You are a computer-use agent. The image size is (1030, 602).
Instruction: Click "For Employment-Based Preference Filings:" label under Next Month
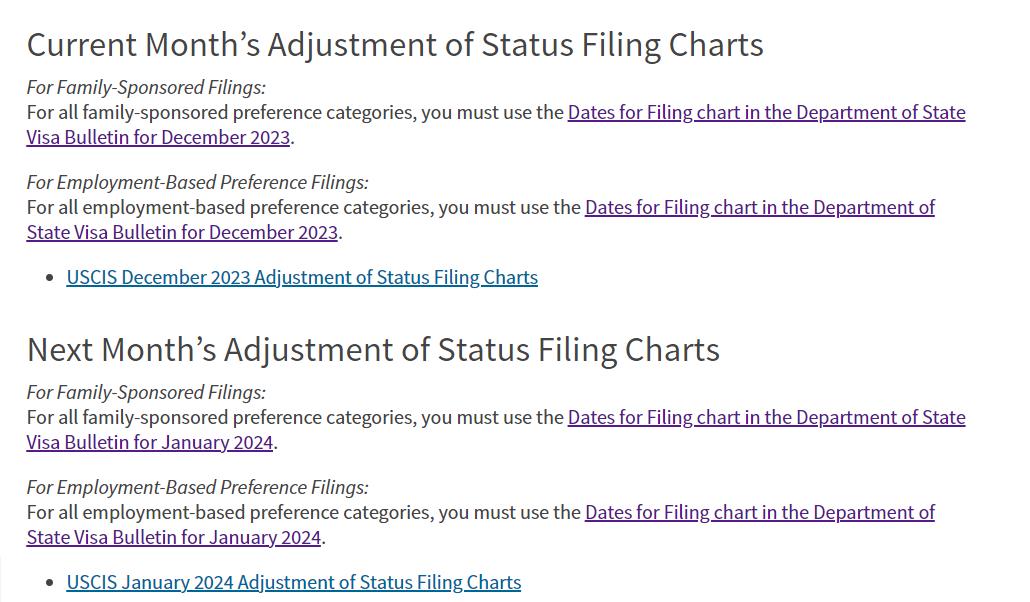(x=197, y=487)
